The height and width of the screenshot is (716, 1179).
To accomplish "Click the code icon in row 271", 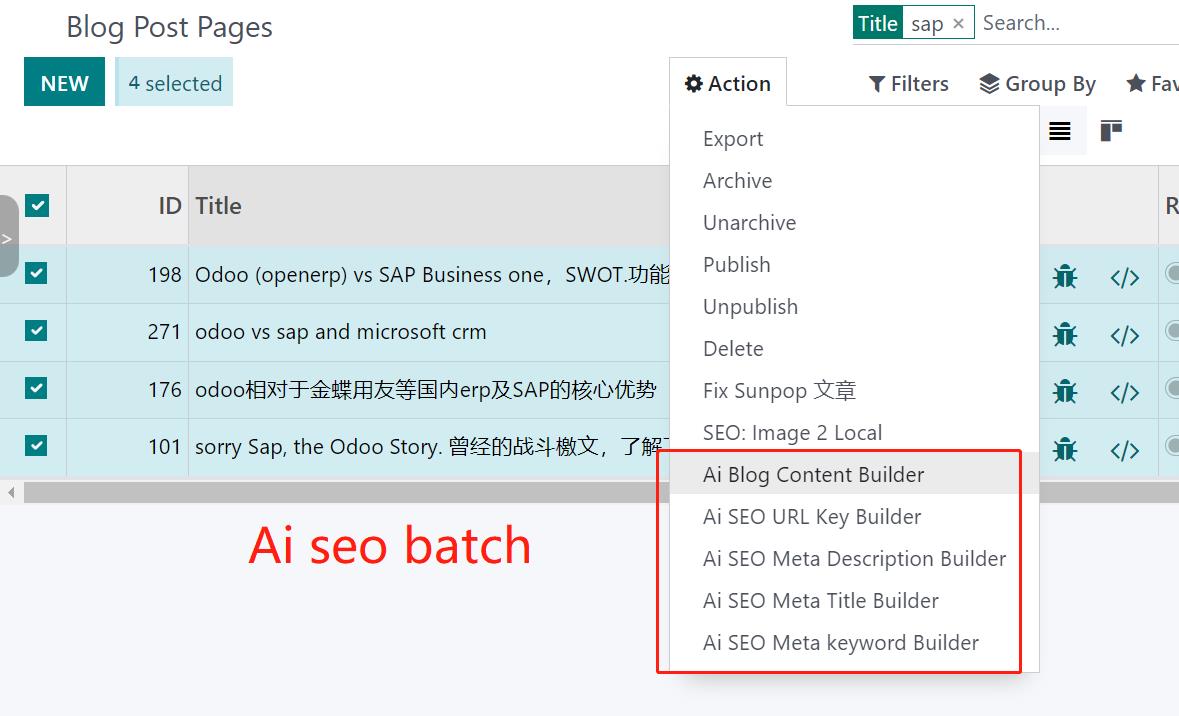I will pos(1125,335).
